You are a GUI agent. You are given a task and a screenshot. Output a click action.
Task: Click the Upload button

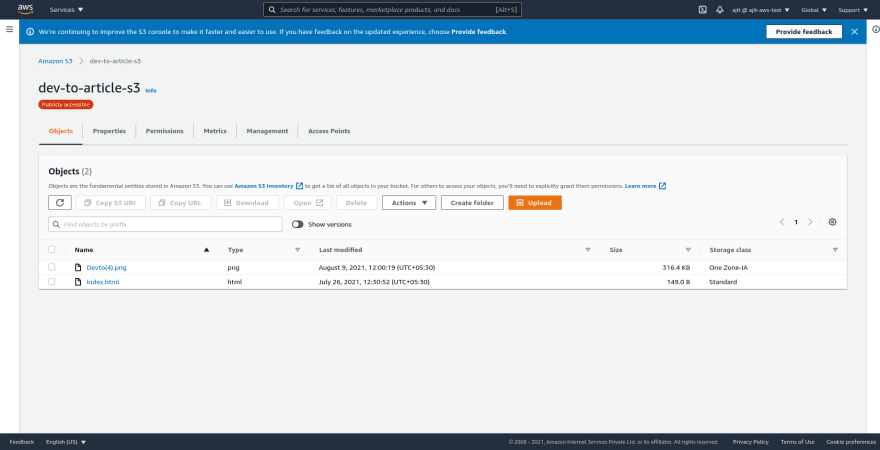[x=535, y=203]
